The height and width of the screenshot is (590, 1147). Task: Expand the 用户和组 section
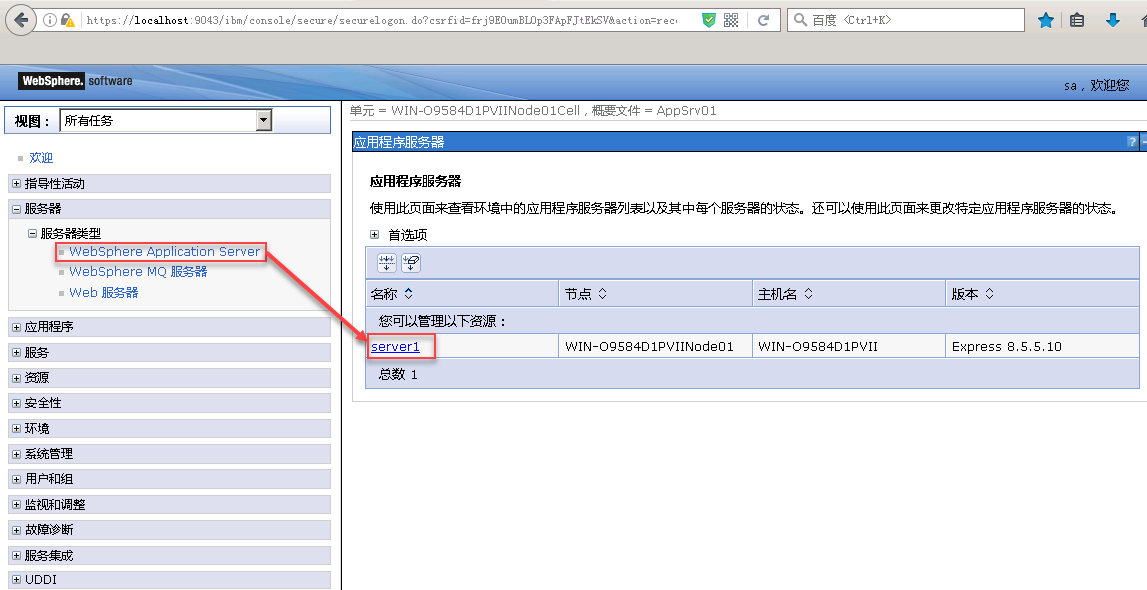tap(16, 479)
